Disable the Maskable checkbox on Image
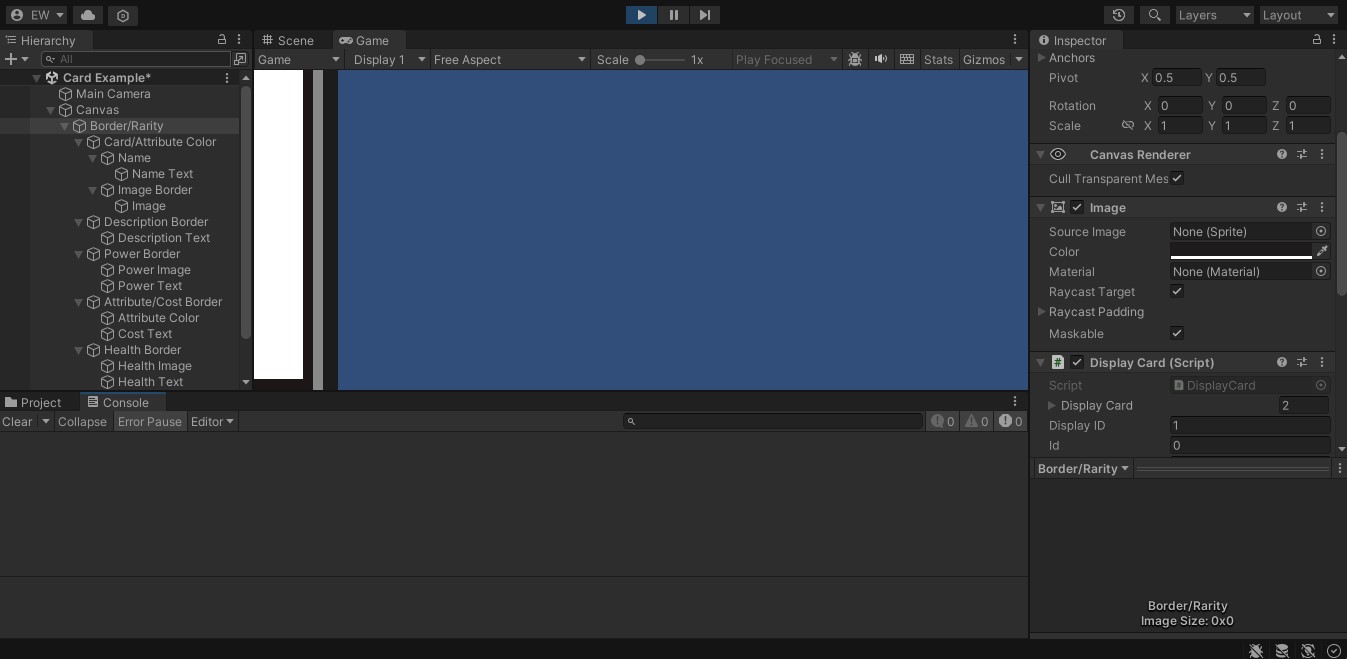 pyautogui.click(x=1177, y=333)
